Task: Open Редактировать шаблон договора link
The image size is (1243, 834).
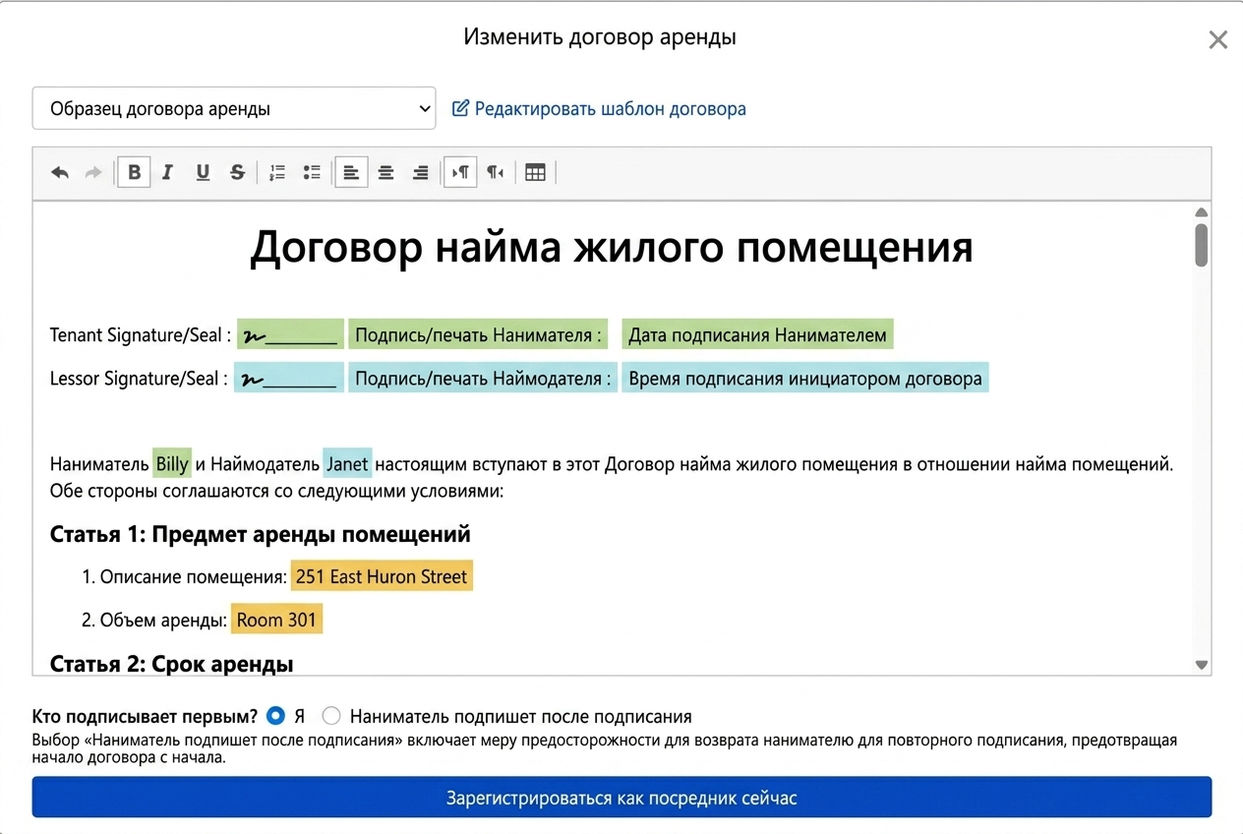Action: tap(599, 108)
